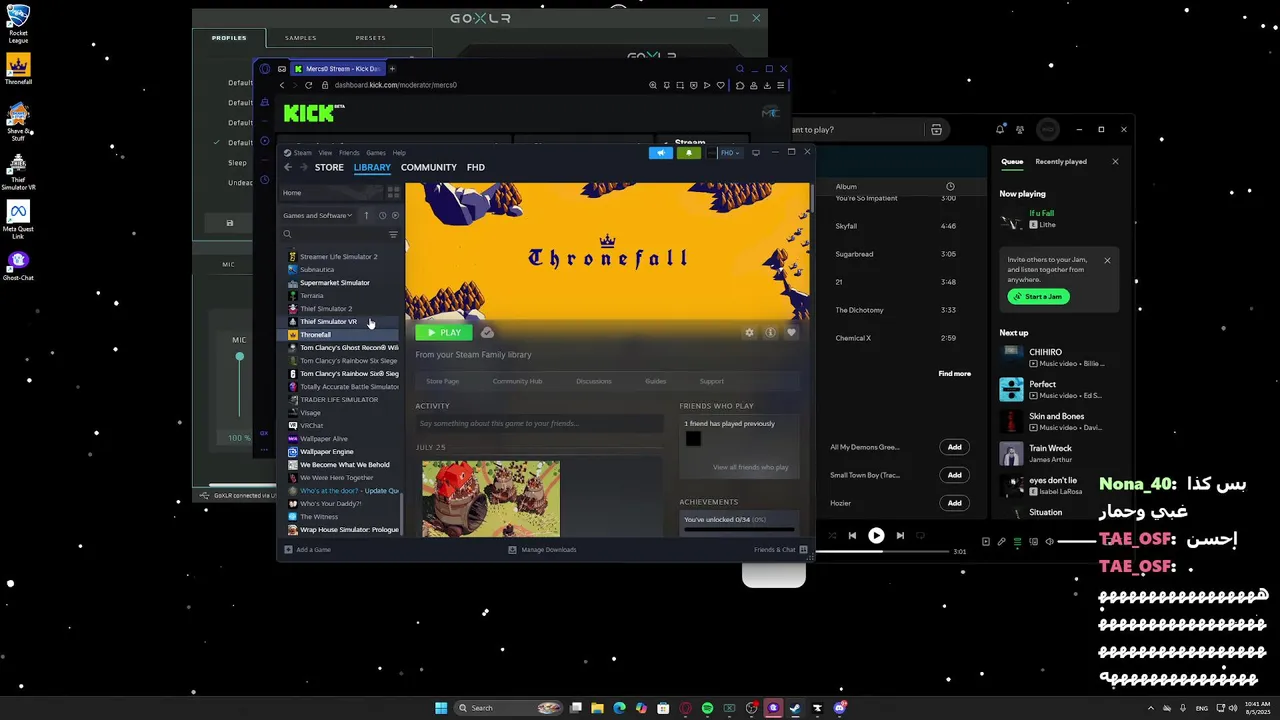Viewport: 1280px width, 720px height.
Task: Open Friends menu in Steam
Action: pos(349,153)
